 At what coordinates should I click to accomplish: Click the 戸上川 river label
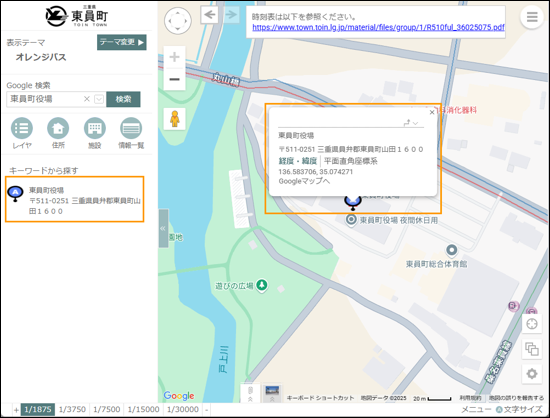(x=224, y=359)
